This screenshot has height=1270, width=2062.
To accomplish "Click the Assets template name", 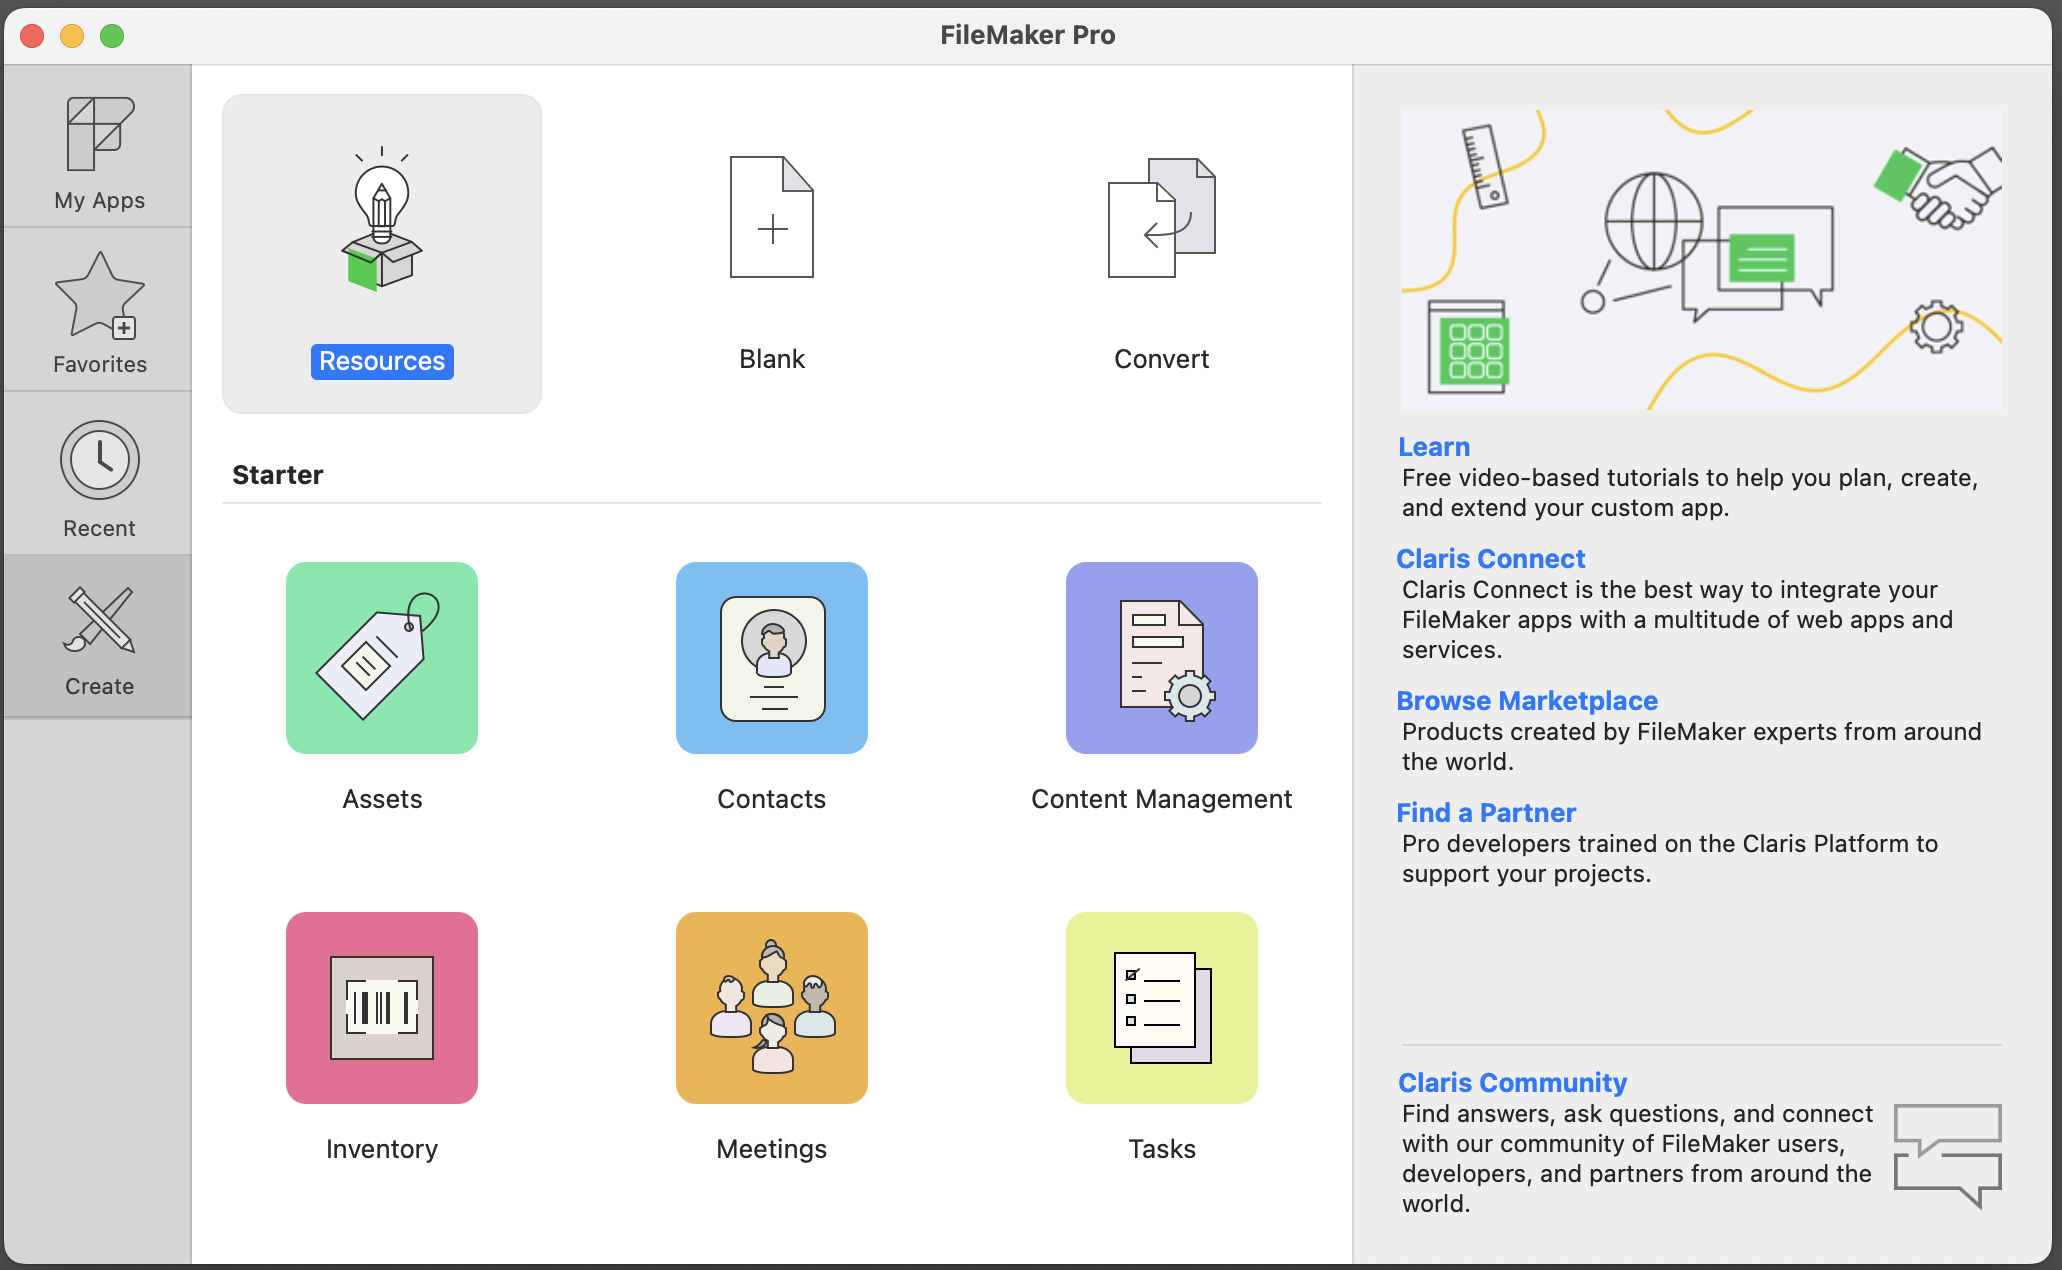I will click(382, 799).
